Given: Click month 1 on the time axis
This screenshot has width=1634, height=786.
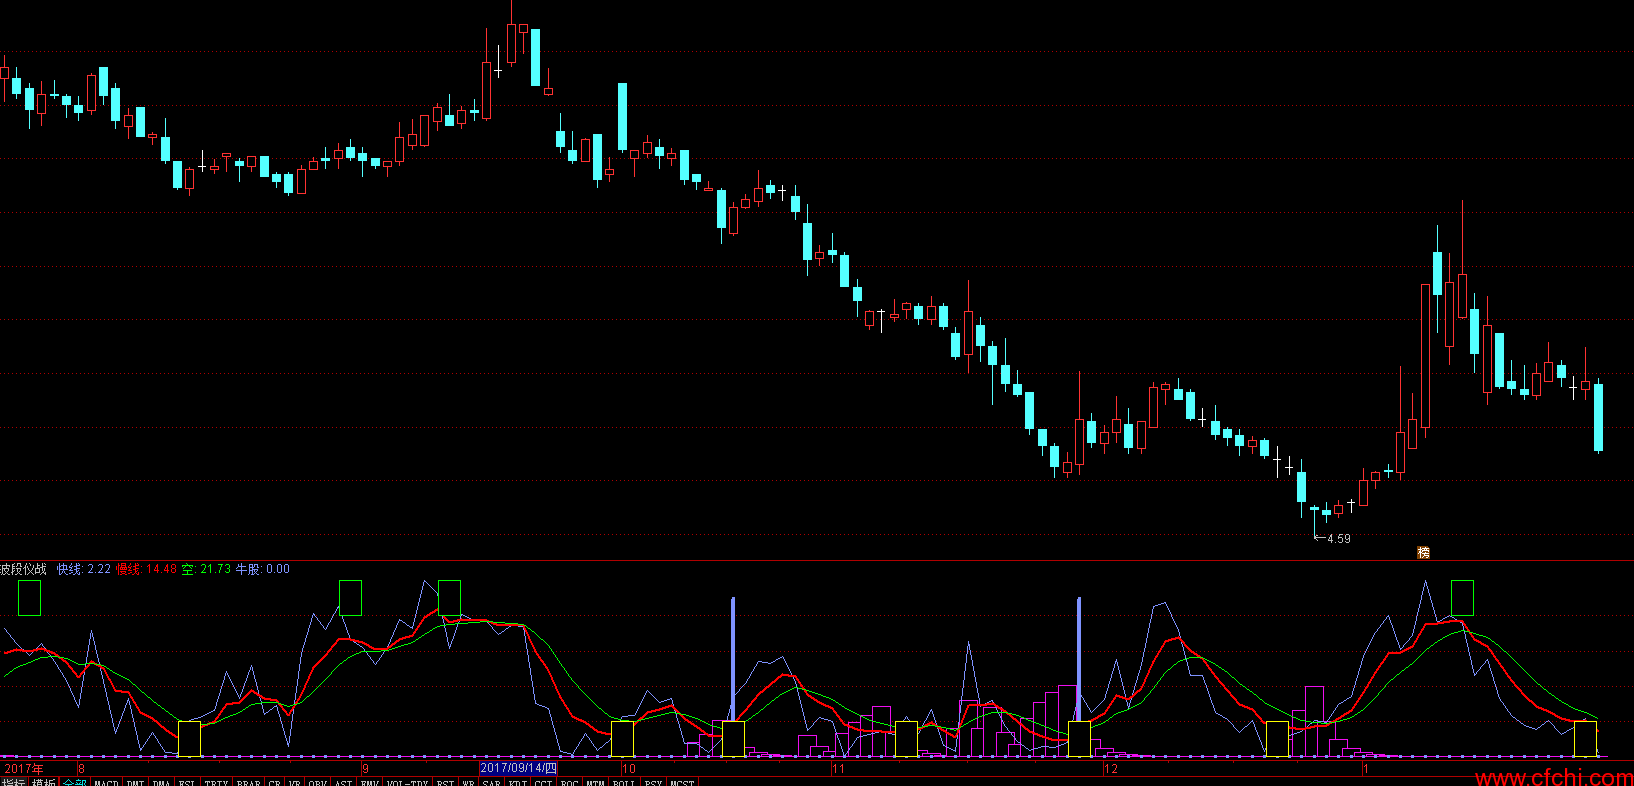Looking at the screenshot, I should click(x=1365, y=769).
